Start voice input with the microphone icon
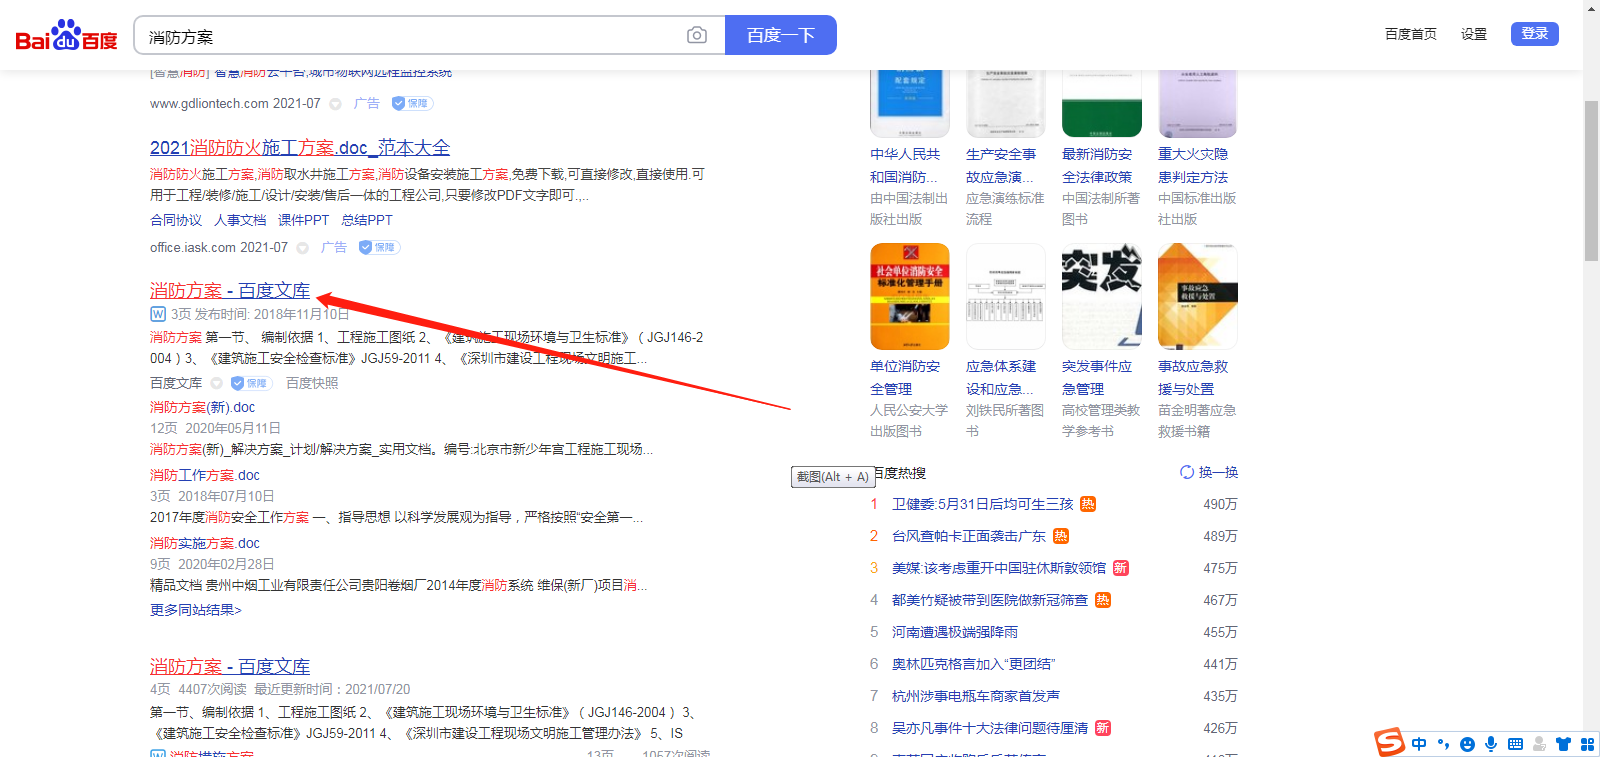 coord(1491,744)
